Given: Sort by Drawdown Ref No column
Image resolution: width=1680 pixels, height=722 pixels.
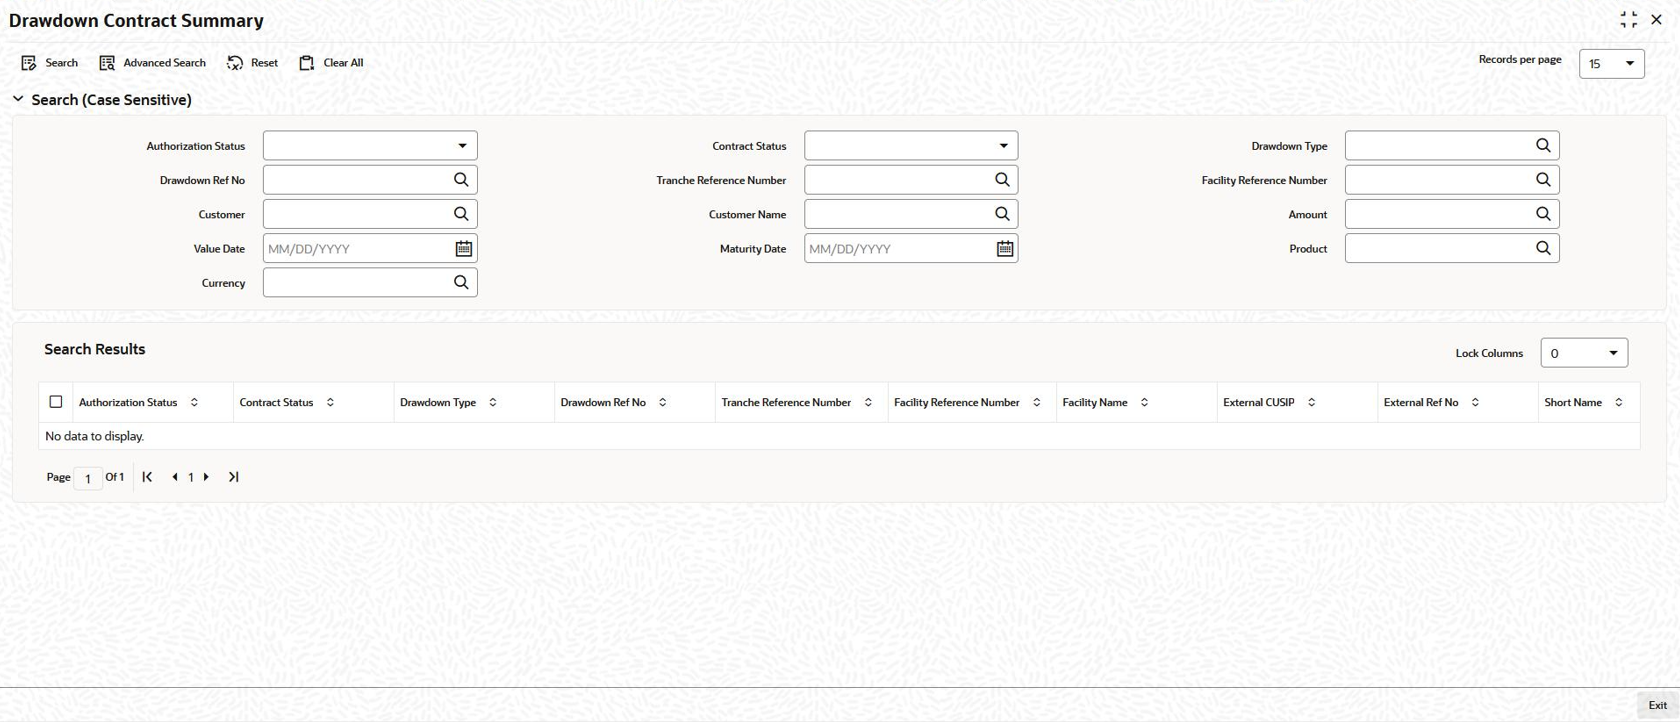Looking at the screenshot, I should click(662, 402).
